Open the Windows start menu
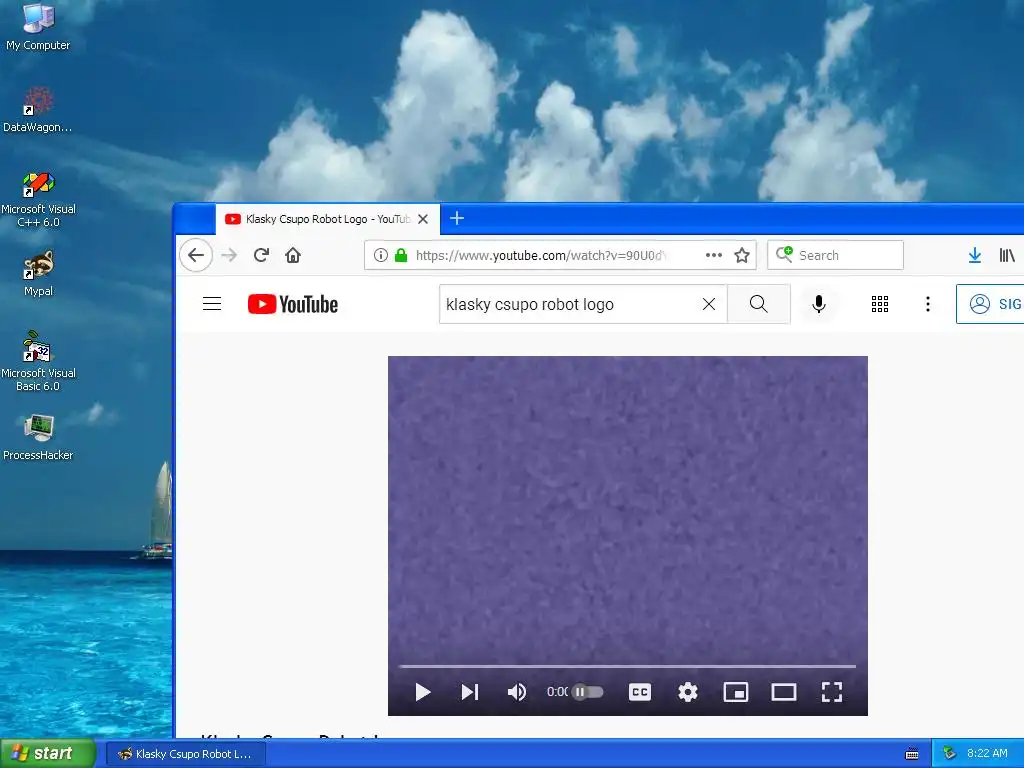 47,753
